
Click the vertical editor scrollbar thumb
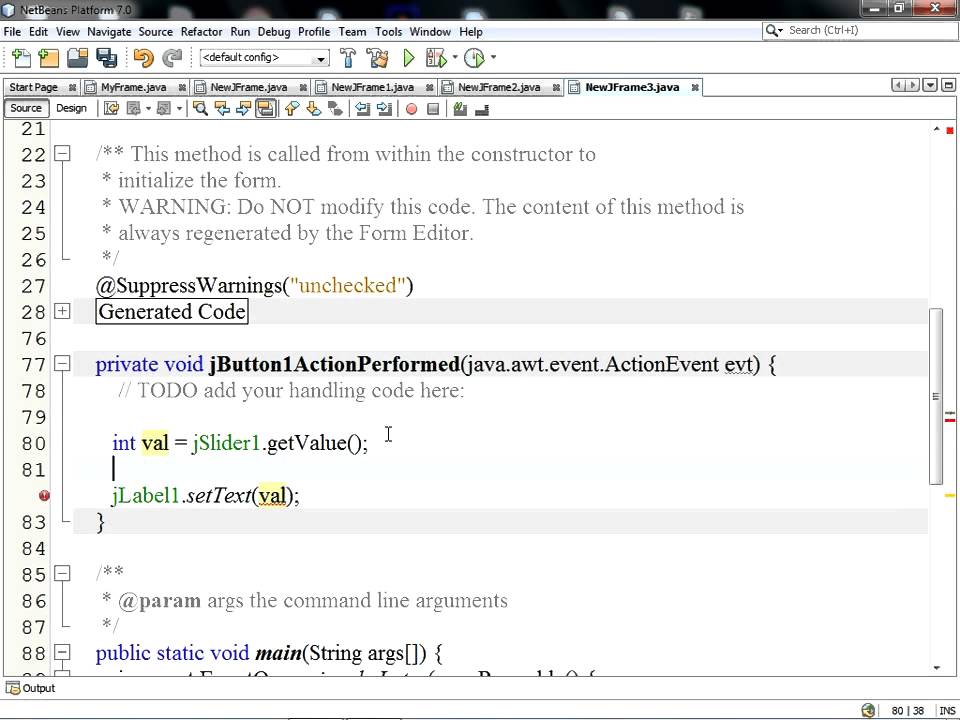[x=935, y=396]
